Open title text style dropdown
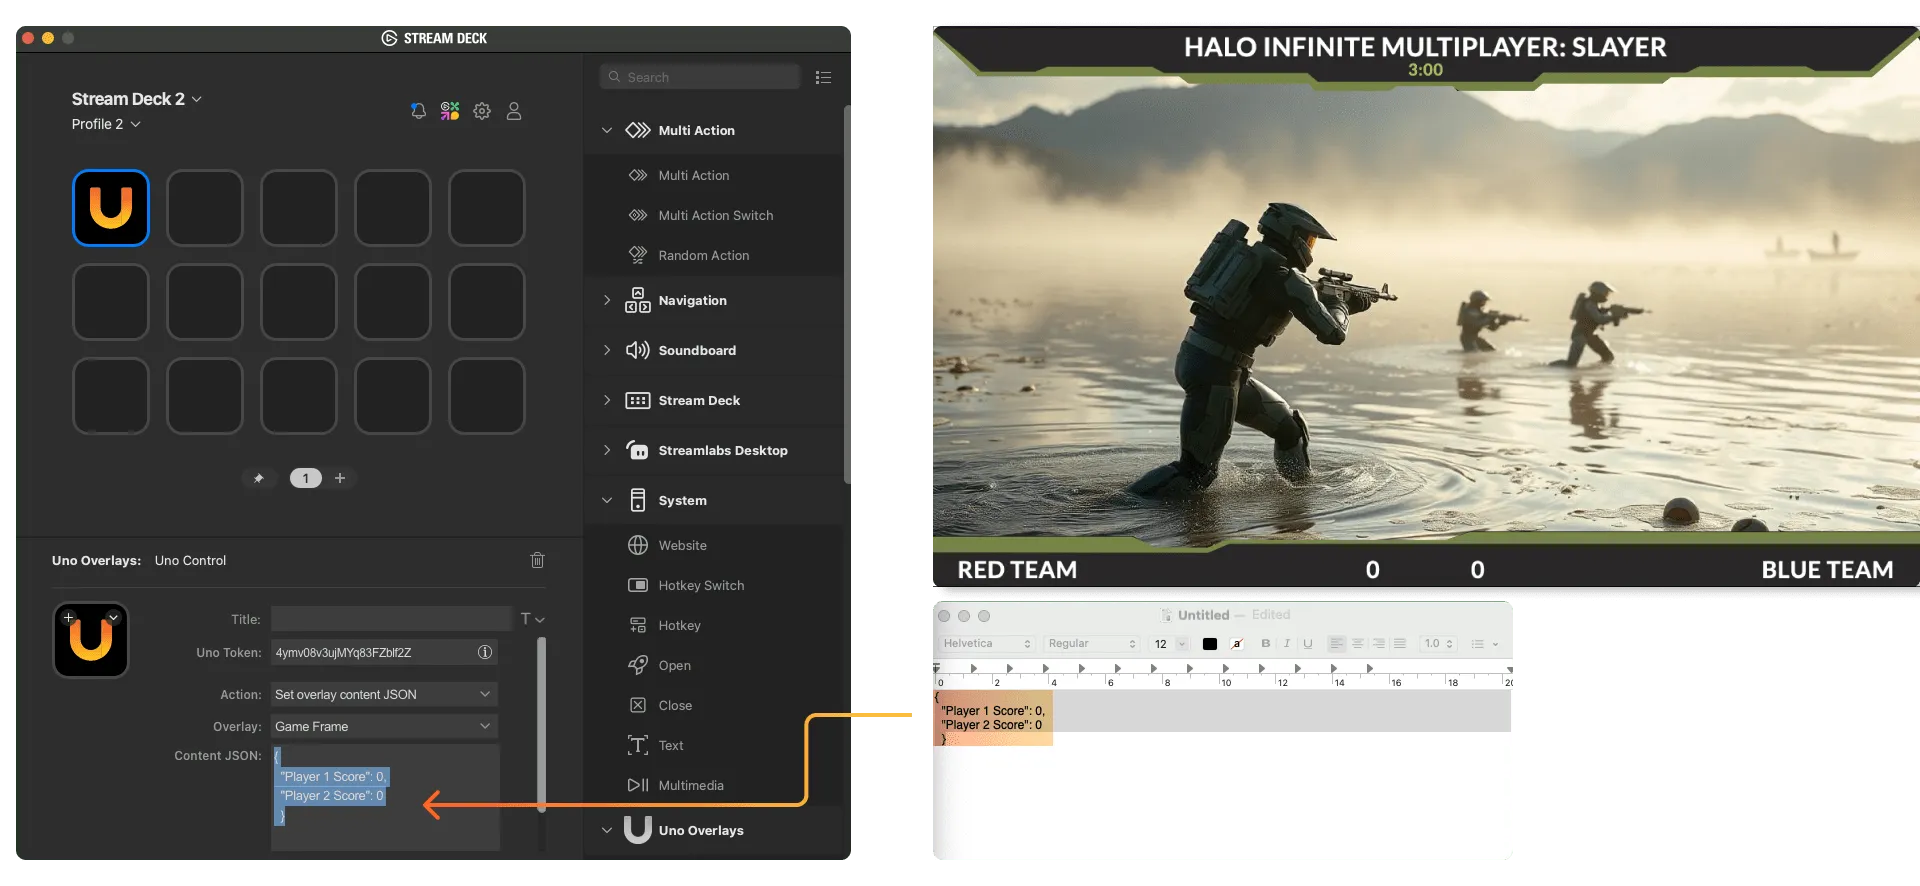1920x886 pixels. coord(533,619)
